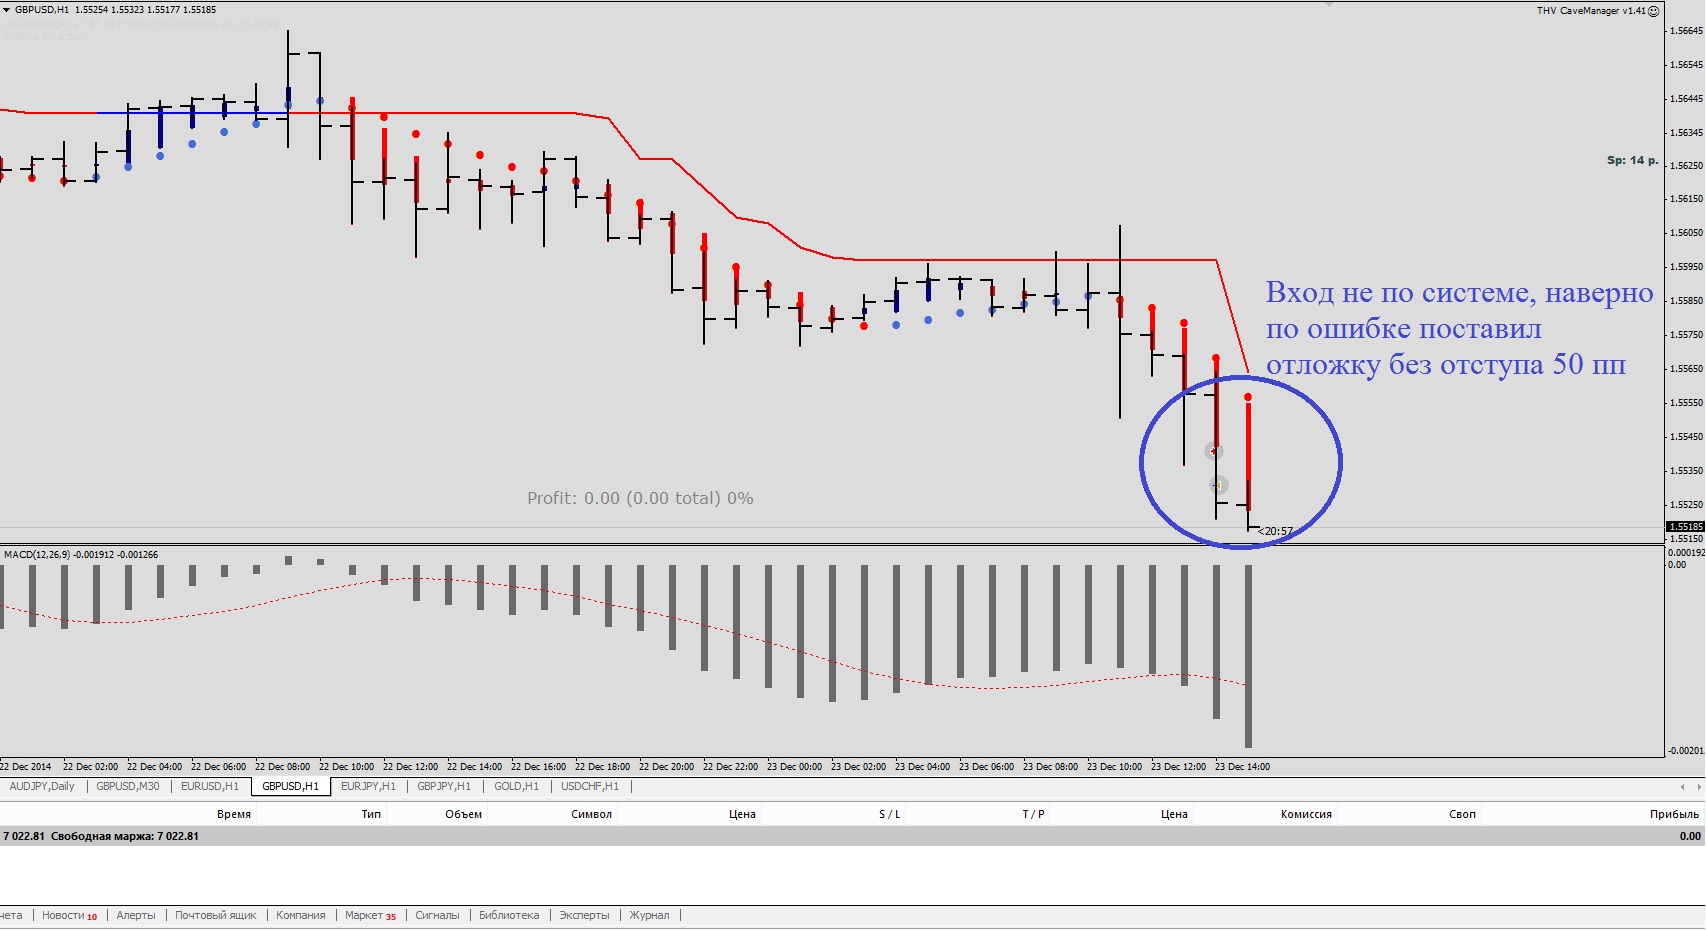Click the '23 Dec 14:00' time axis label
Image resolution: width=1706 pixels, height=931 pixels.
[x=1242, y=767]
